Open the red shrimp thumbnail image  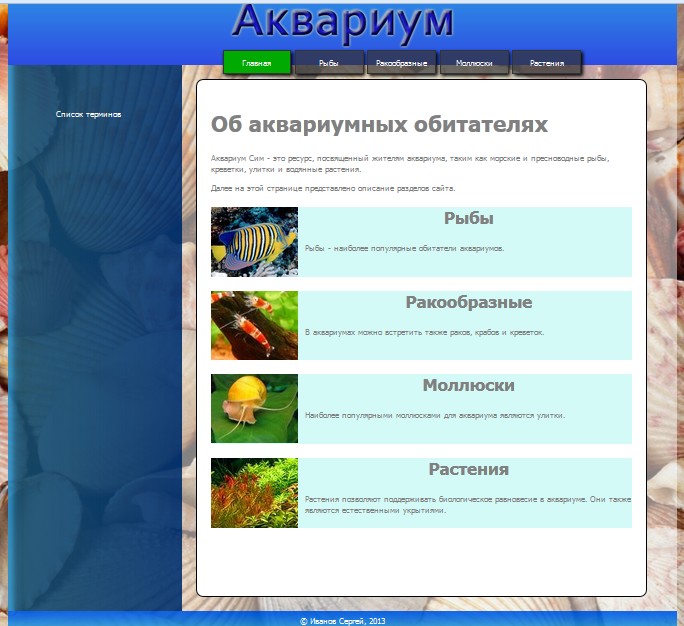(254, 325)
